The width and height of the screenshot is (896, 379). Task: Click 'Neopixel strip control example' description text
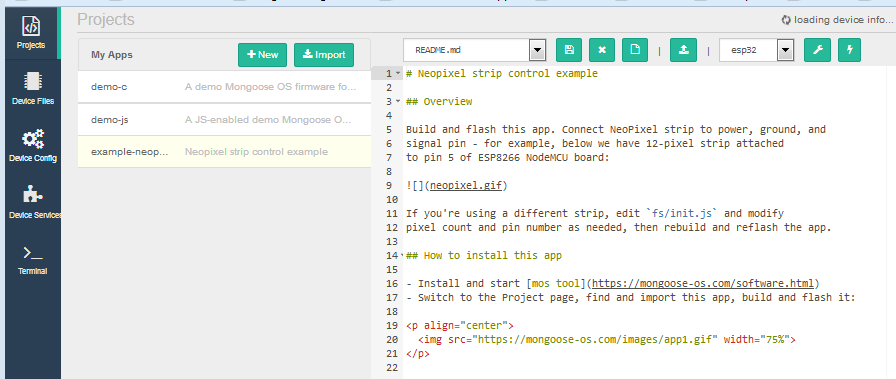(x=256, y=151)
